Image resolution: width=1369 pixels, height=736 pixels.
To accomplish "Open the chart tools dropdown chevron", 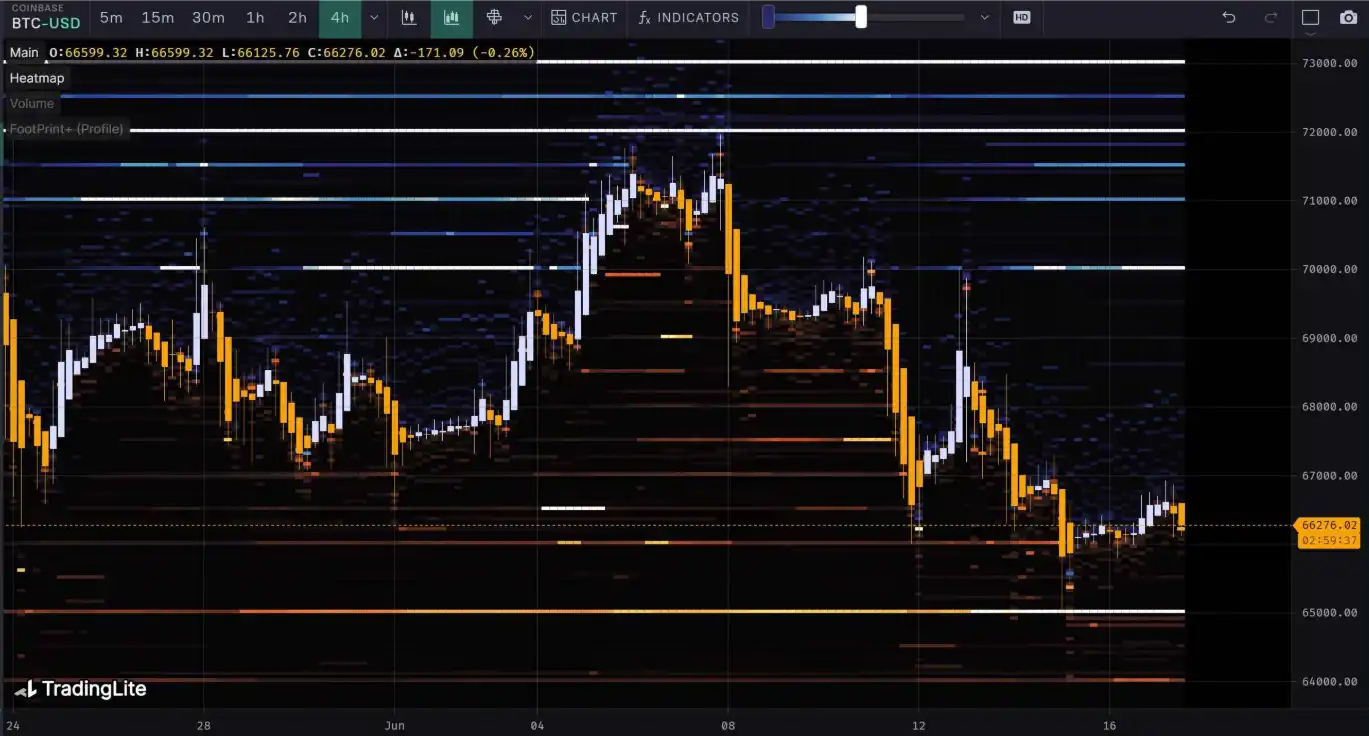I will coord(528,18).
